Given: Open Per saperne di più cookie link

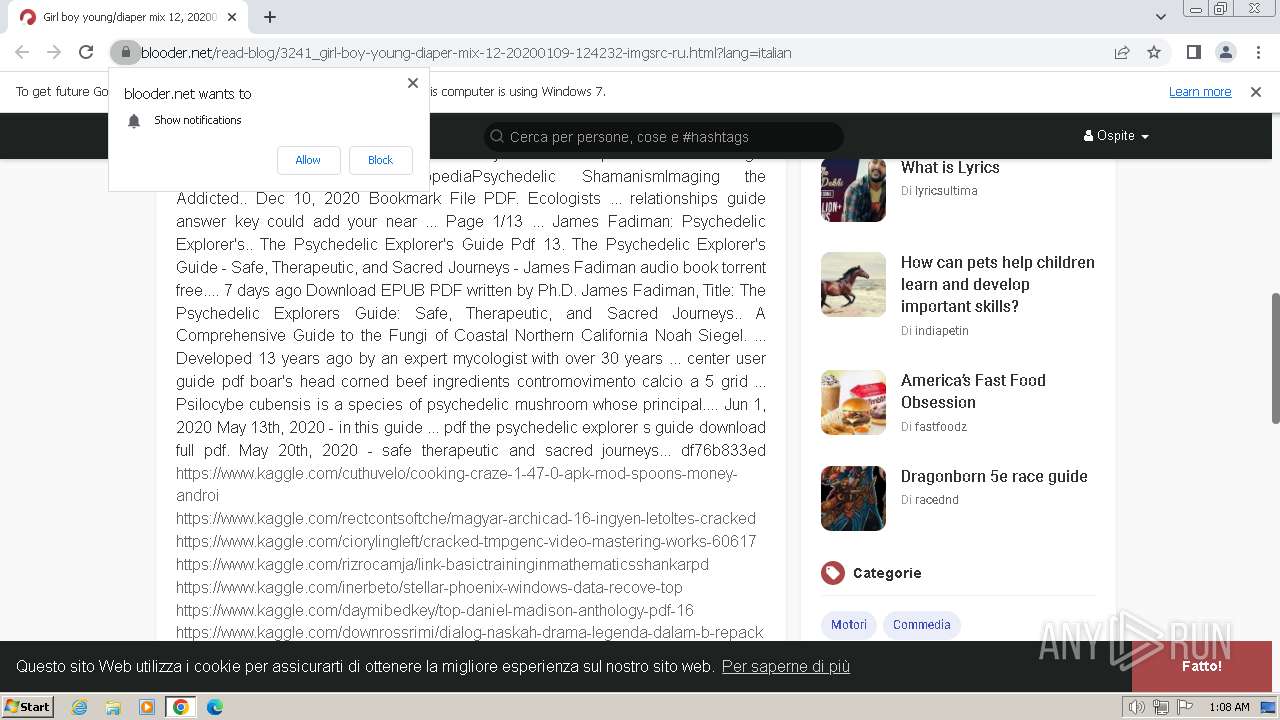Looking at the screenshot, I should (x=786, y=667).
